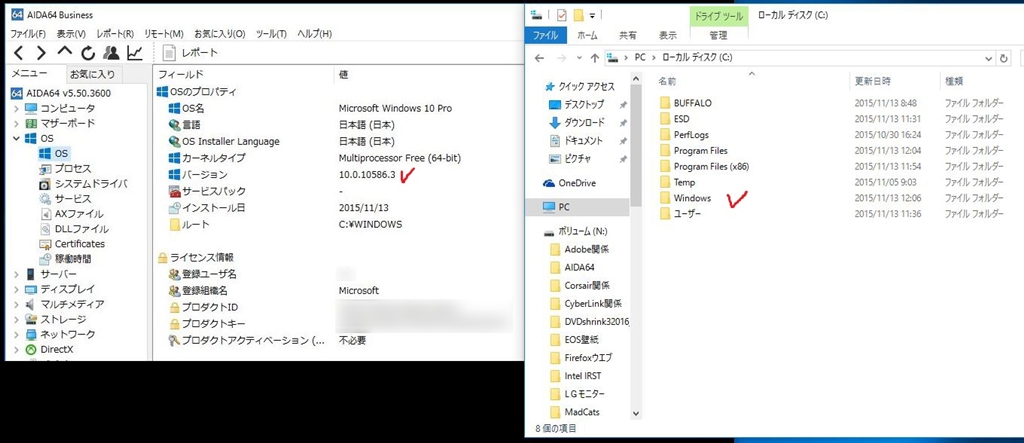Click the プロダクトキー field row
Viewport: 1024px width, 443px height.
coord(338,324)
